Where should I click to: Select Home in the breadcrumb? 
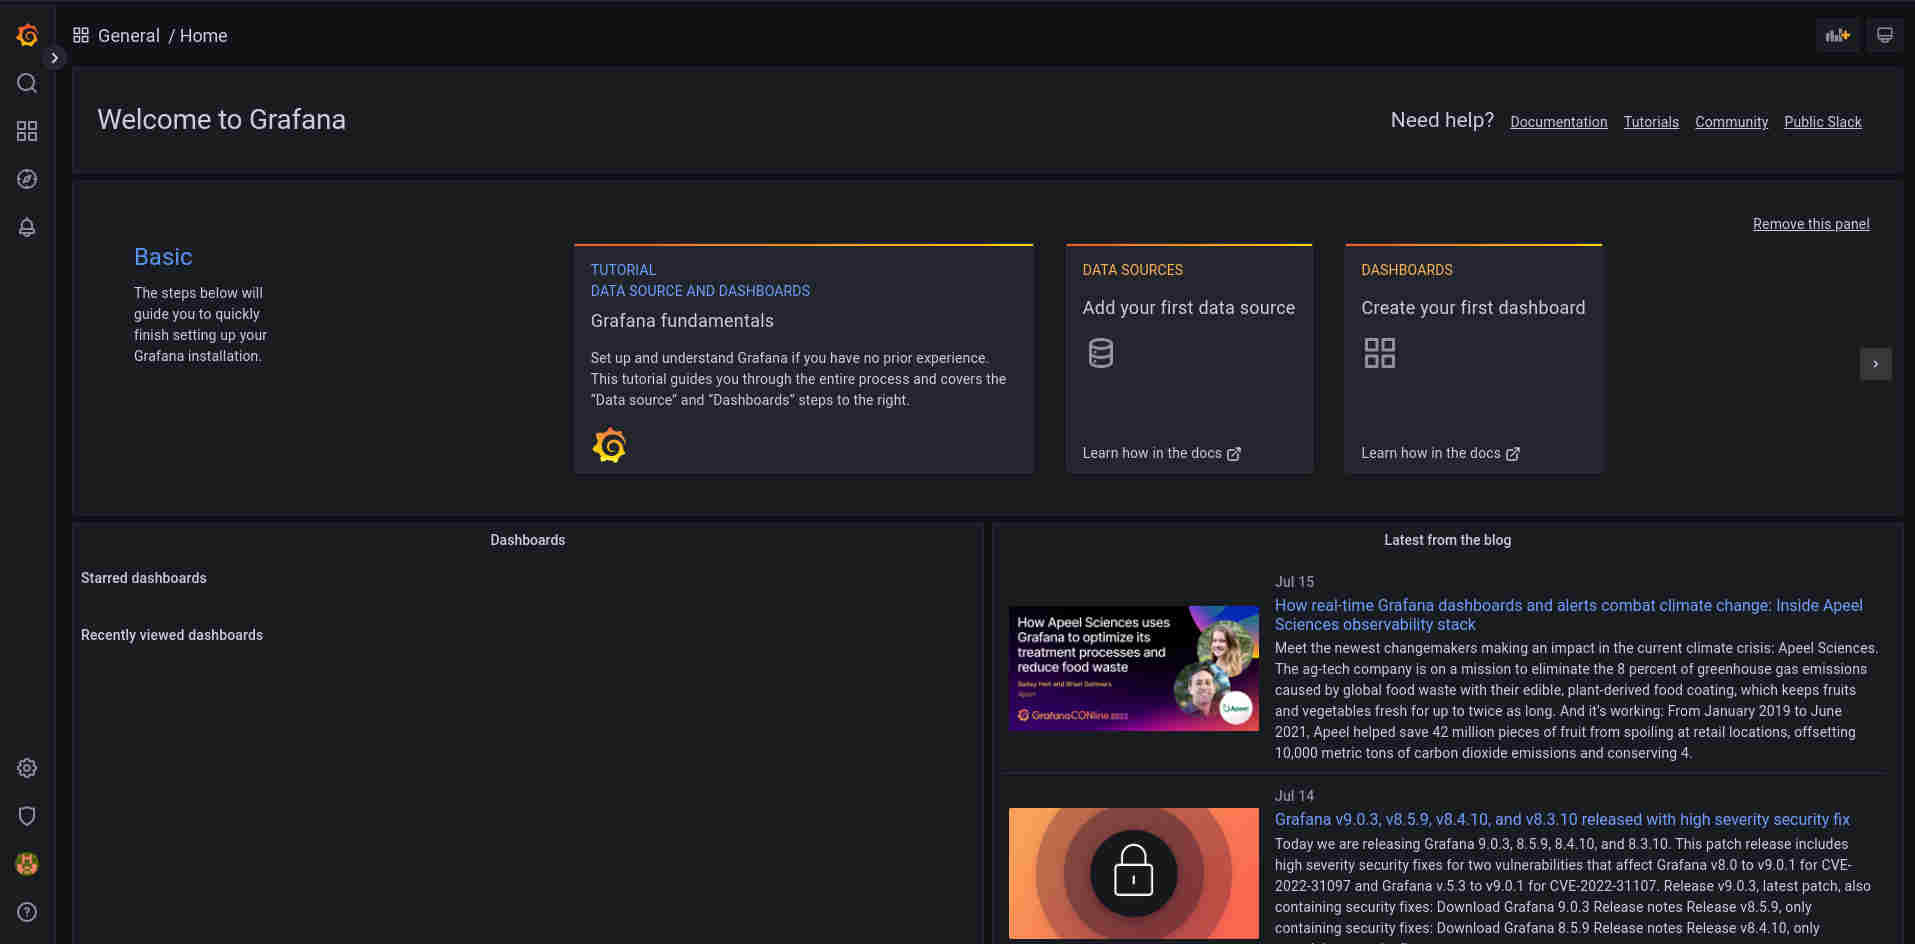tap(203, 35)
